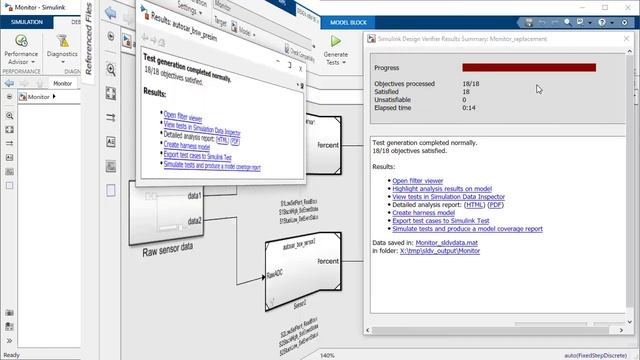Screen dimensions: 640x360
Task: Click the Save icon in quick access toolbar
Action: pos(529,22)
